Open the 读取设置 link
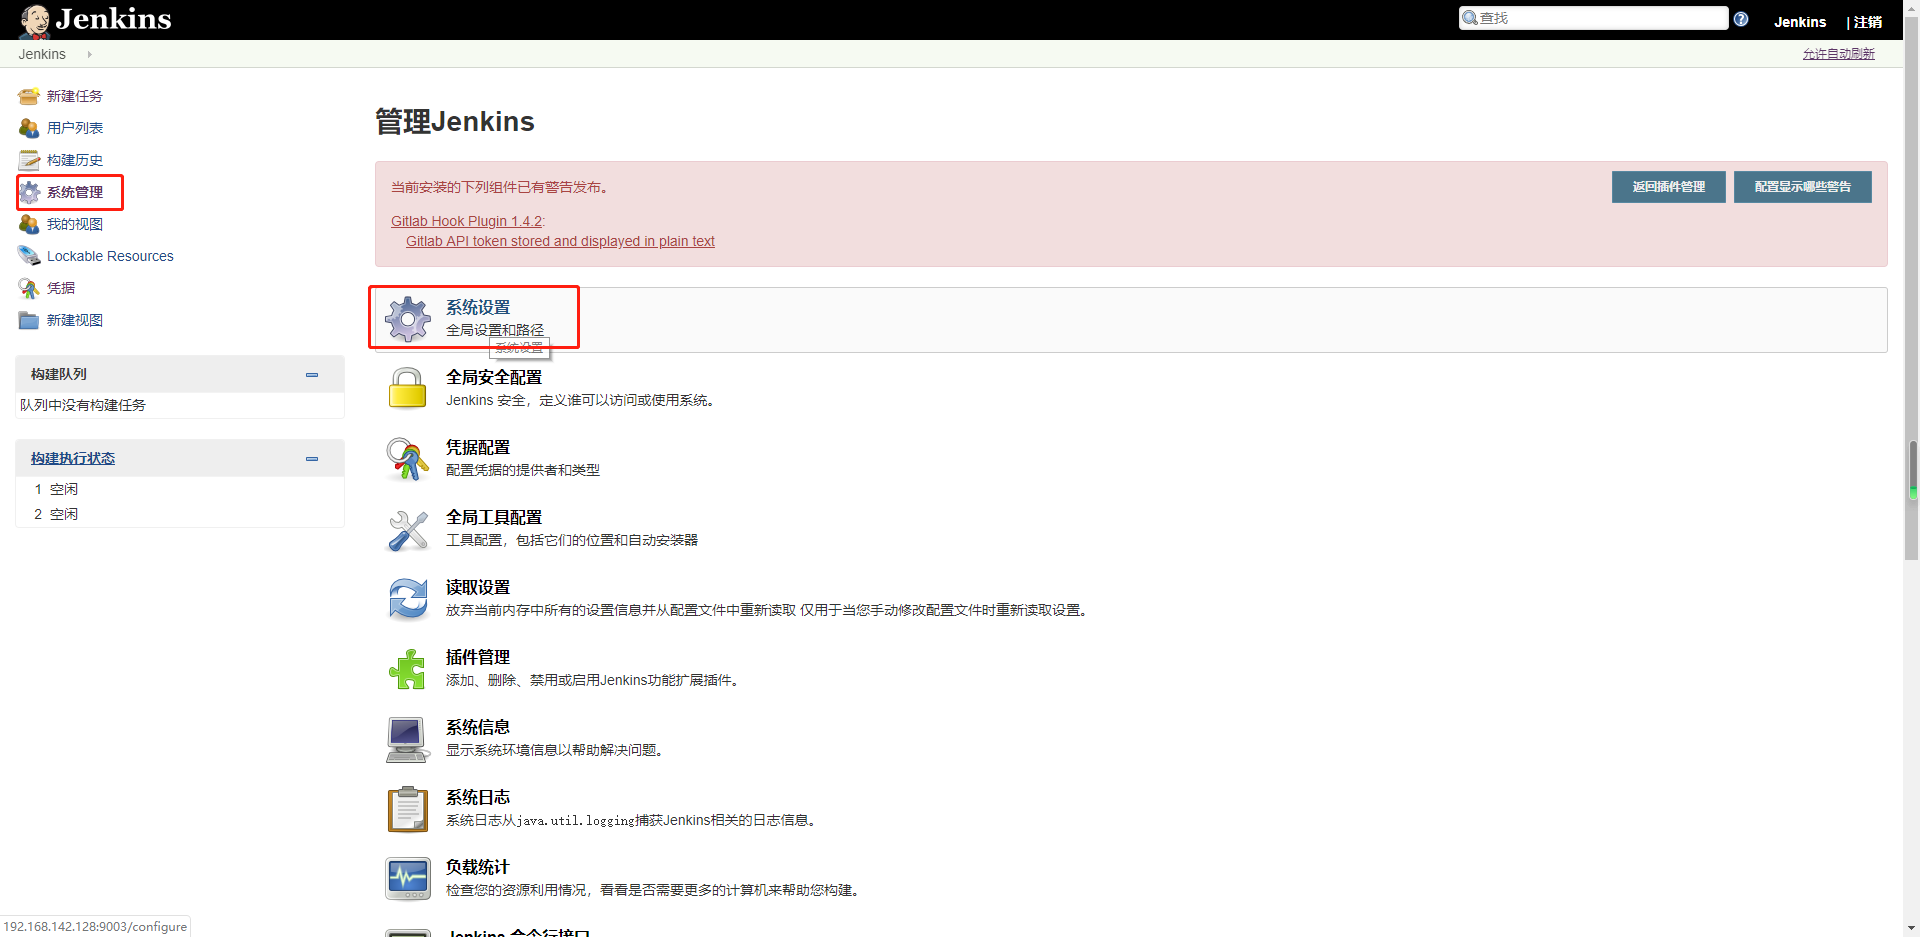Viewport: 1920px width, 937px height. pos(478,587)
